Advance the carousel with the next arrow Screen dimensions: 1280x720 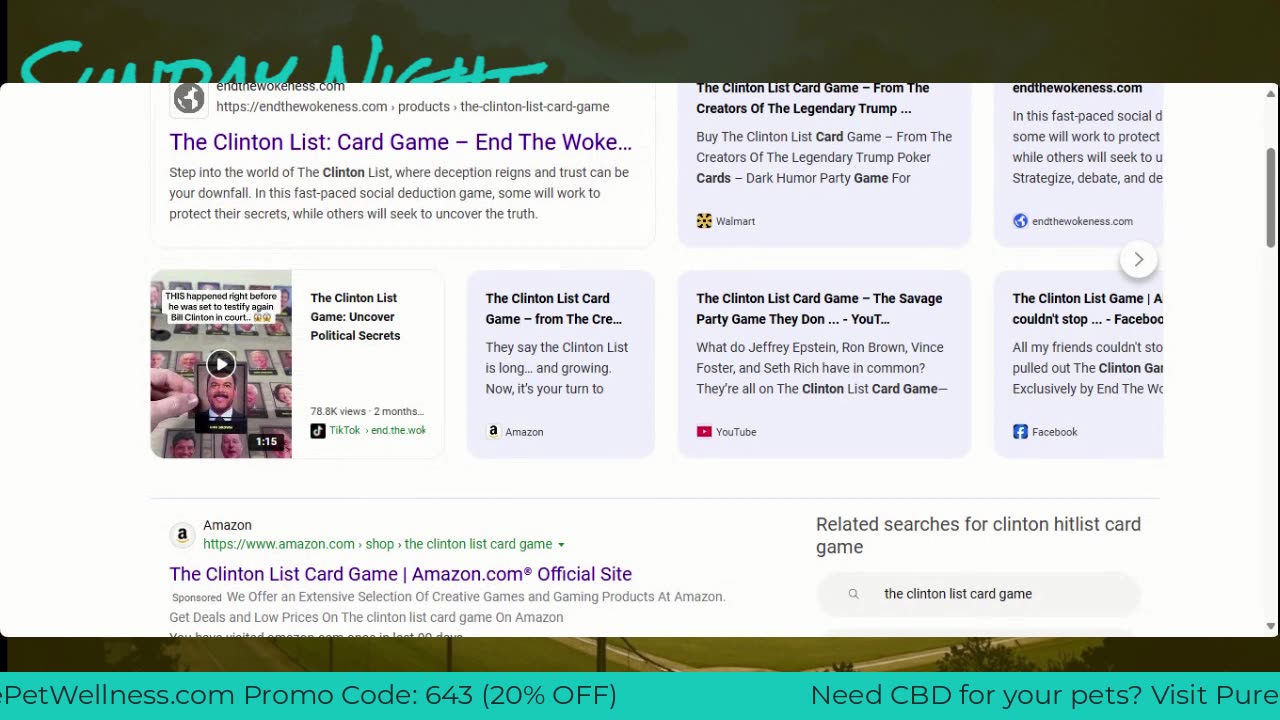1138,259
